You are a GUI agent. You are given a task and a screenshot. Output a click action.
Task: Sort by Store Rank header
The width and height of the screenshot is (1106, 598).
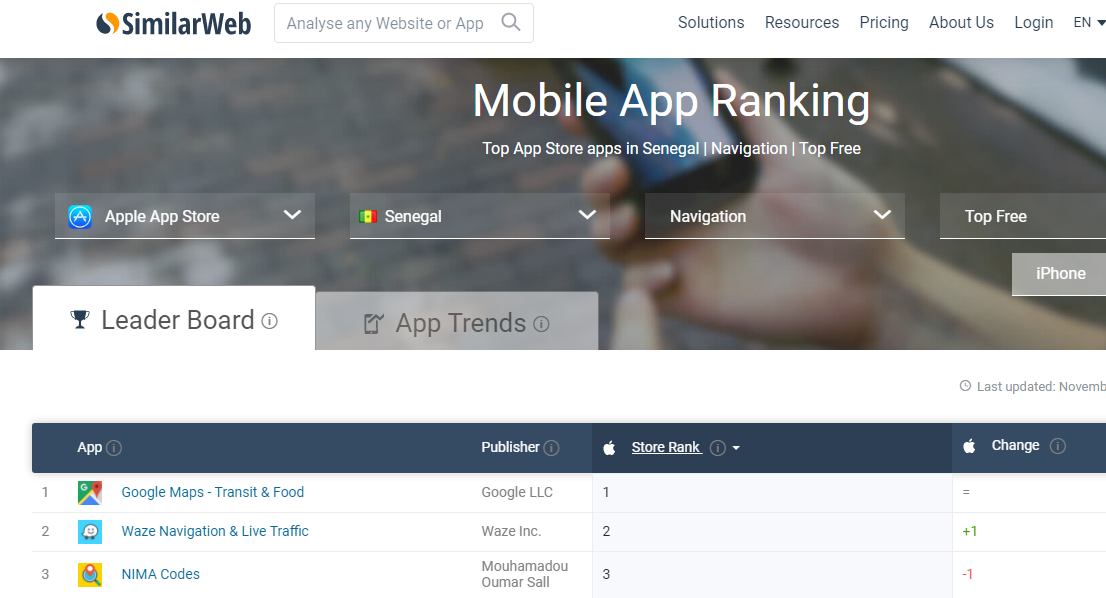[x=666, y=447]
